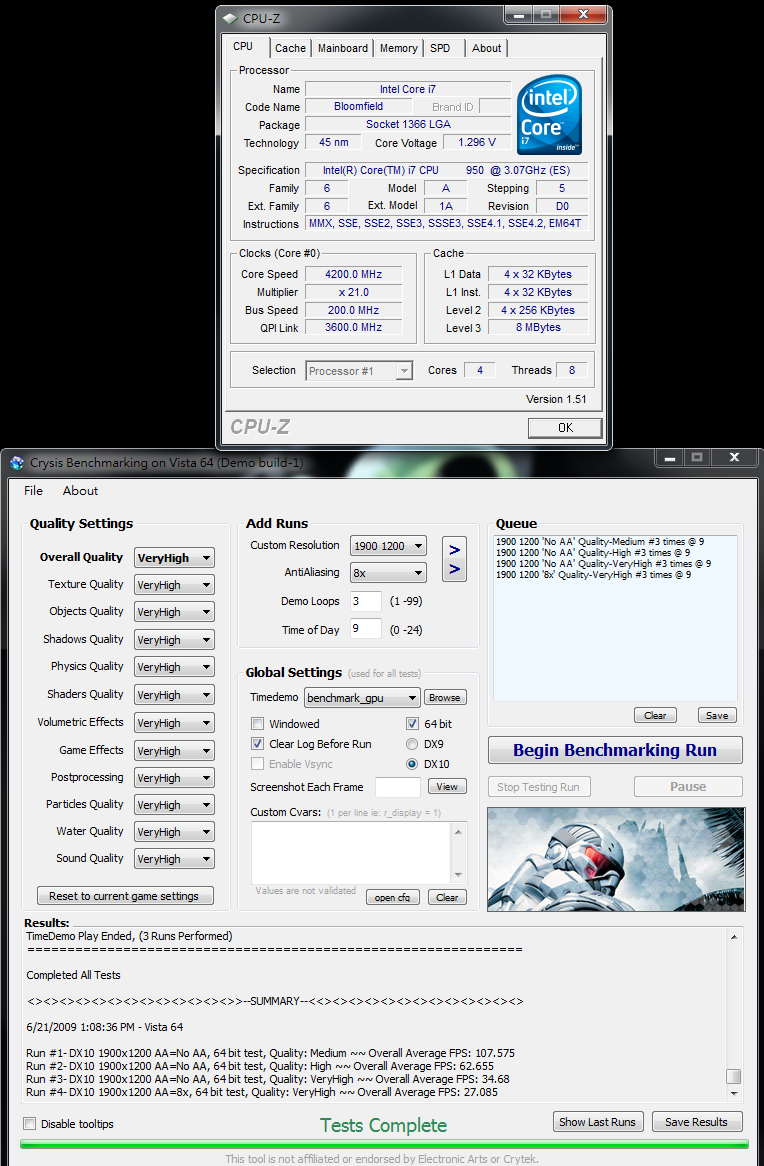764x1166 pixels.
Task: Select the DX9 radio button
Action: pyautogui.click(x=411, y=744)
